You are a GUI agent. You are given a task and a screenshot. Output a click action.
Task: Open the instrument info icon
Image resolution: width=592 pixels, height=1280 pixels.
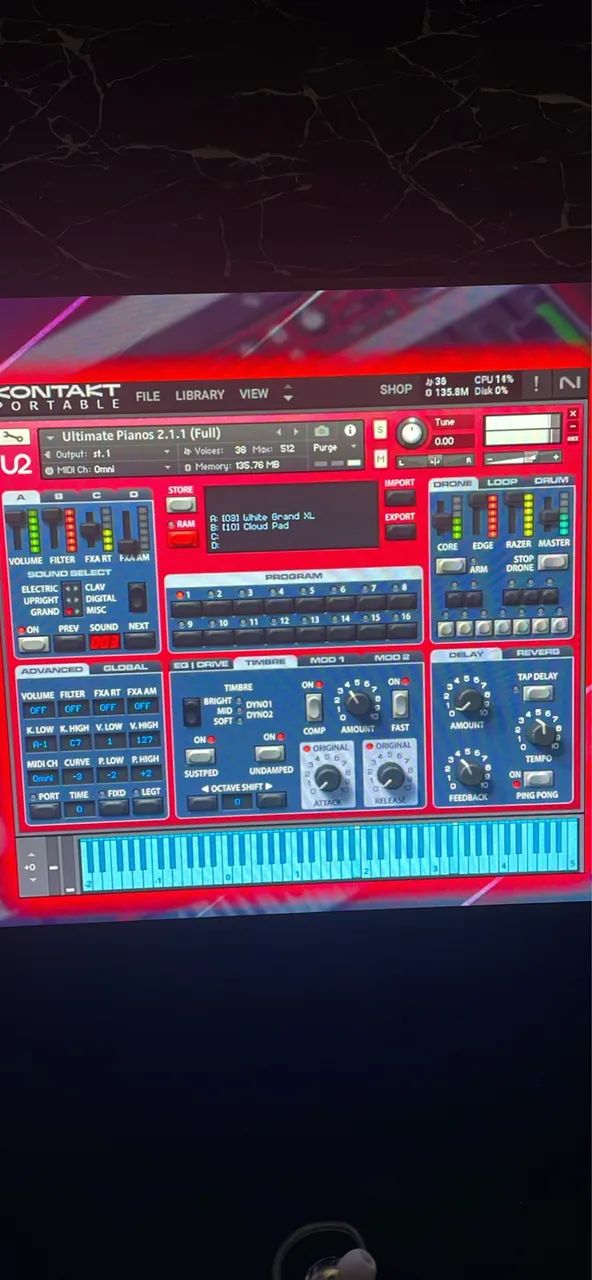(x=349, y=431)
